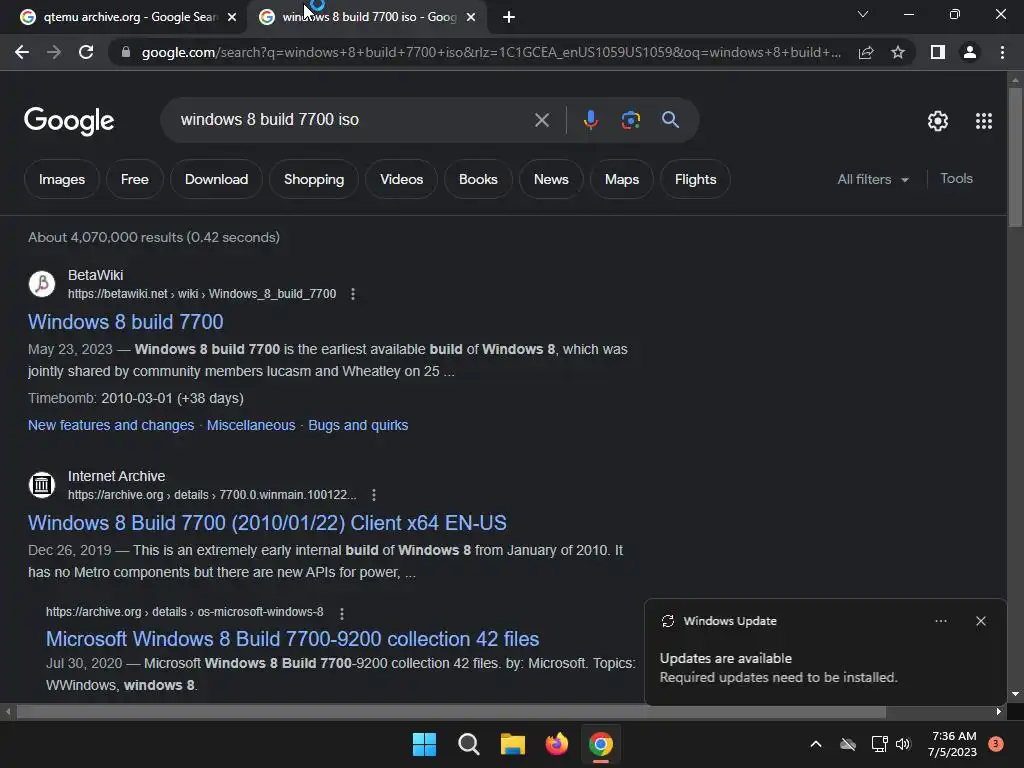
Task: Click the Chrome taskbar icon
Action: [601, 744]
